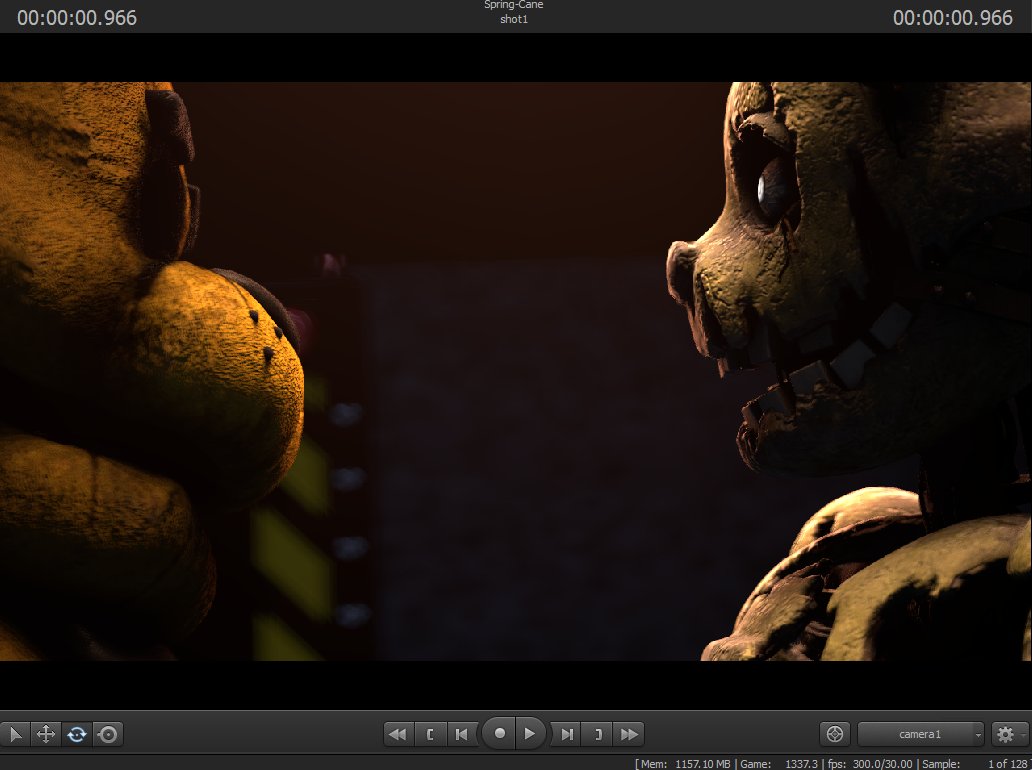Activate the Rotate manipulator tool

(77, 734)
